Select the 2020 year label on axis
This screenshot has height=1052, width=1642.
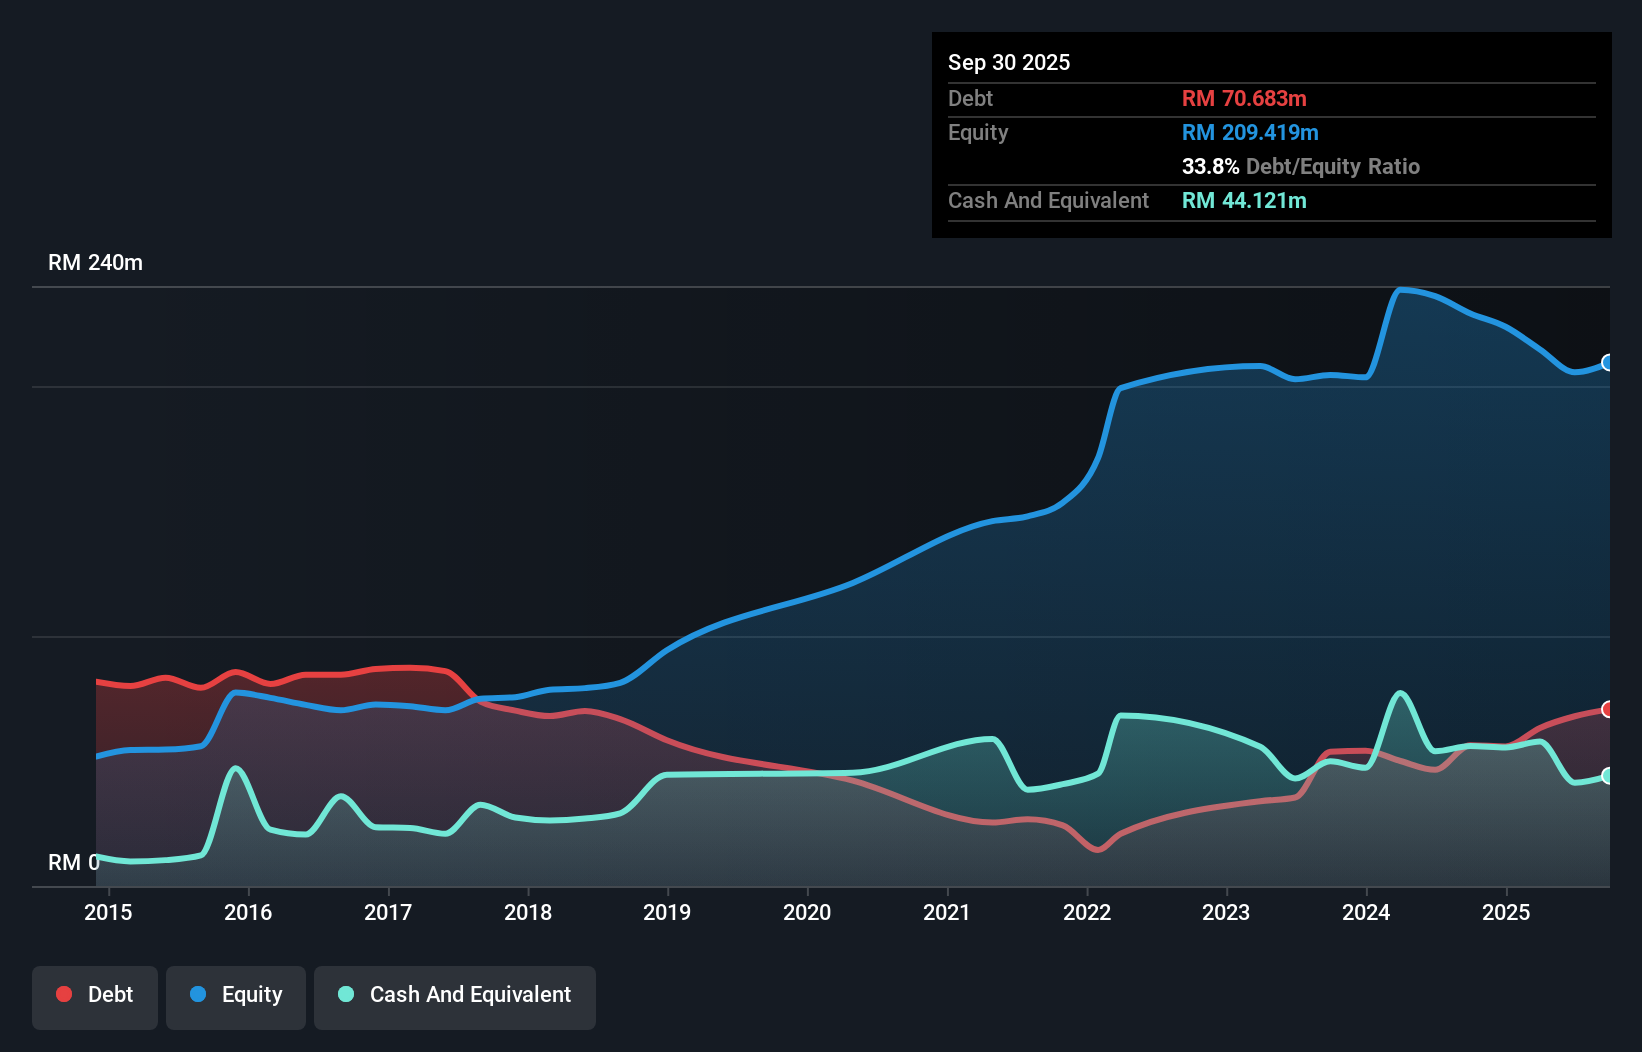click(x=808, y=912)
